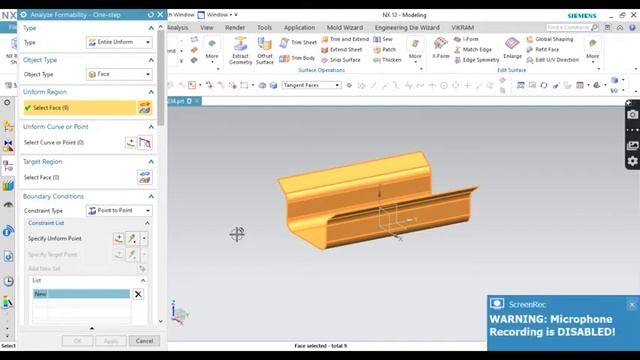Close the Analyze Formability dialog
This screenshot has width=640, height=360.
pyautogui.click(x=160, y=15)
